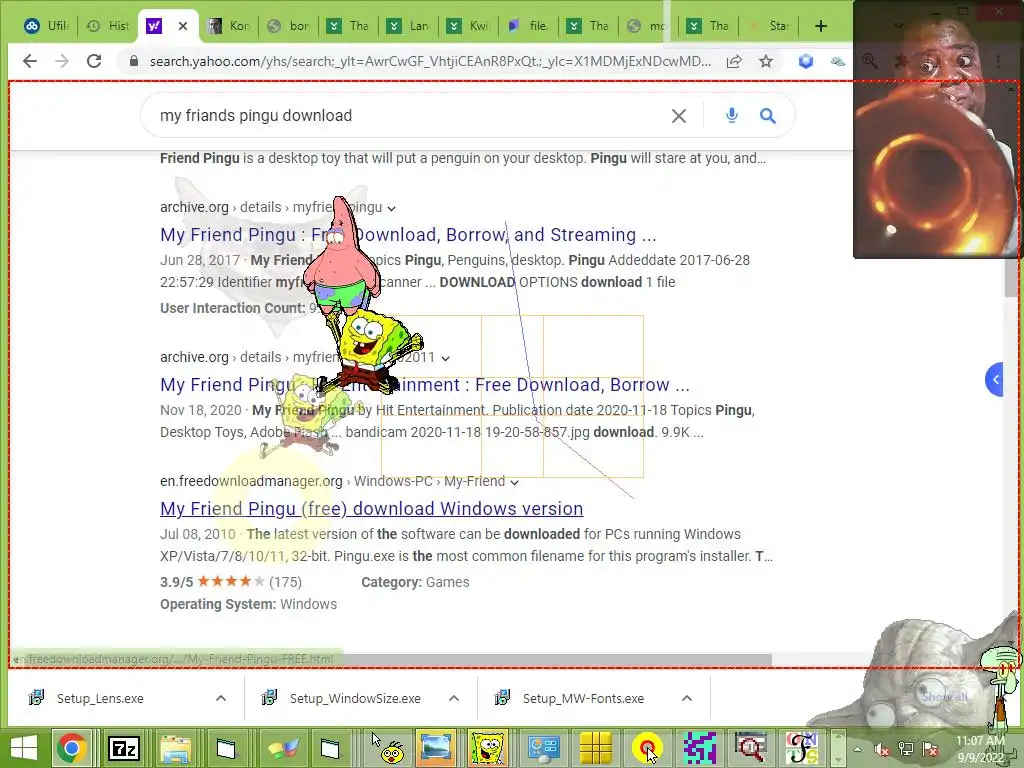
Task: Open the SpongeBob taskbar app
Action: coord(487,748)
